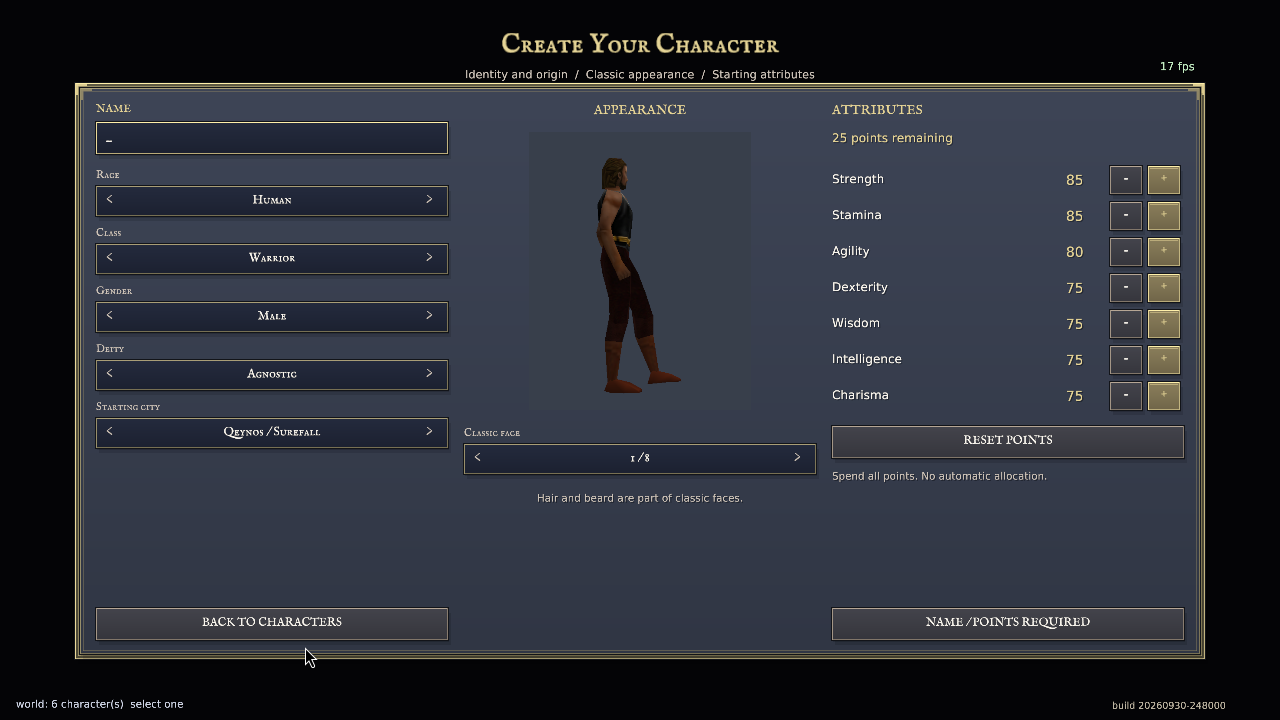Viewport: 1280px width, 720px height.
Task: Lower Intelligence with the minus button
Action: [1126, 360]
